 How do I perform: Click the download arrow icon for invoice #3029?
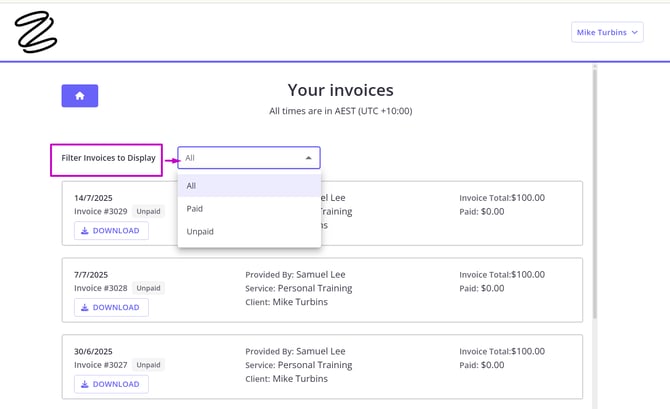(85, 231)
